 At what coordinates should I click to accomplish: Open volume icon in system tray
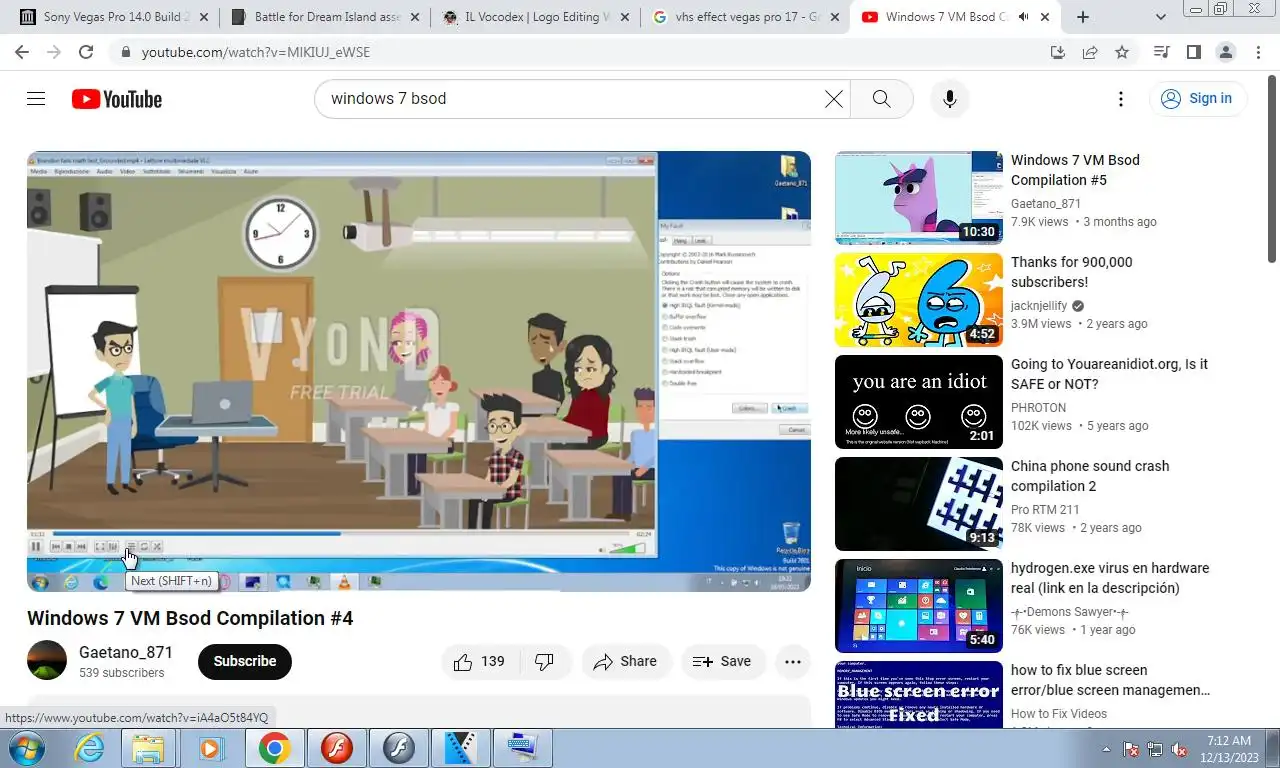(1179, 748)
